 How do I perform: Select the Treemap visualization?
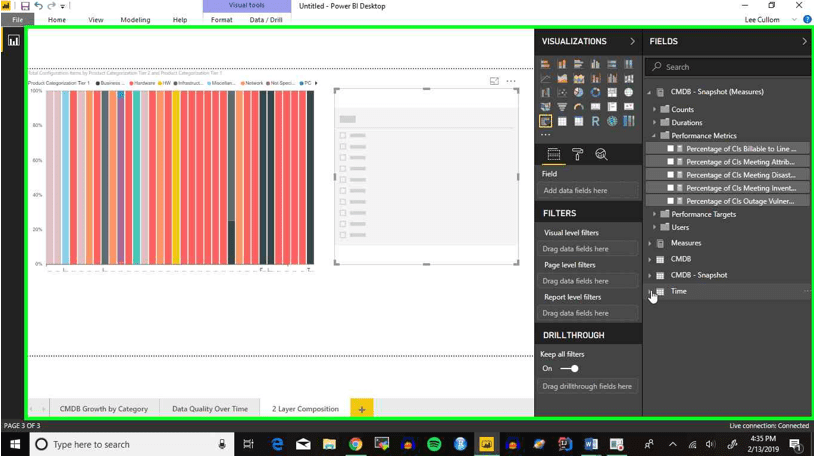tap(612, 93)
